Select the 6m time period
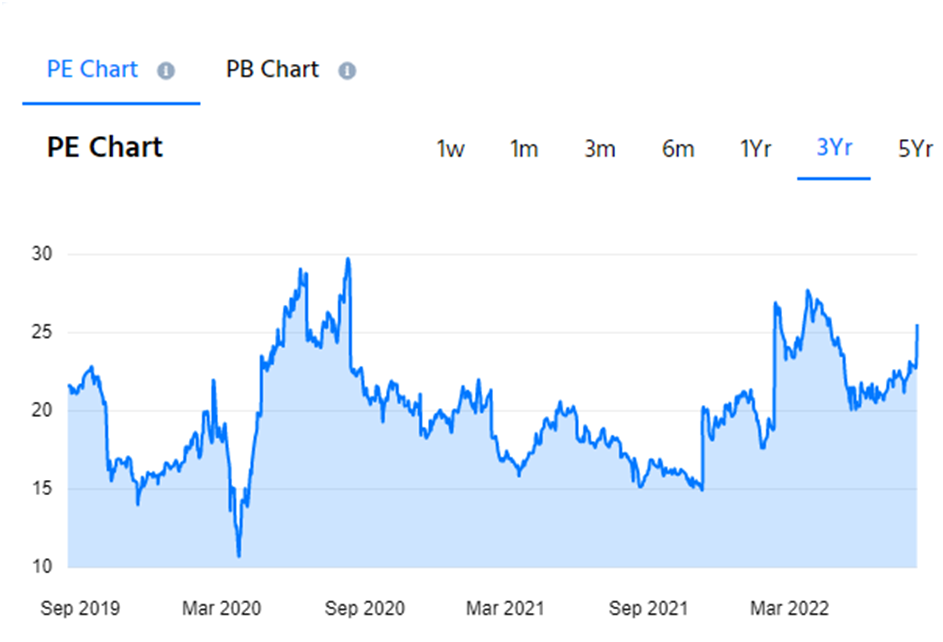This screenshot has width=943, height=642. pyautogui.click(x=677, y=149)
